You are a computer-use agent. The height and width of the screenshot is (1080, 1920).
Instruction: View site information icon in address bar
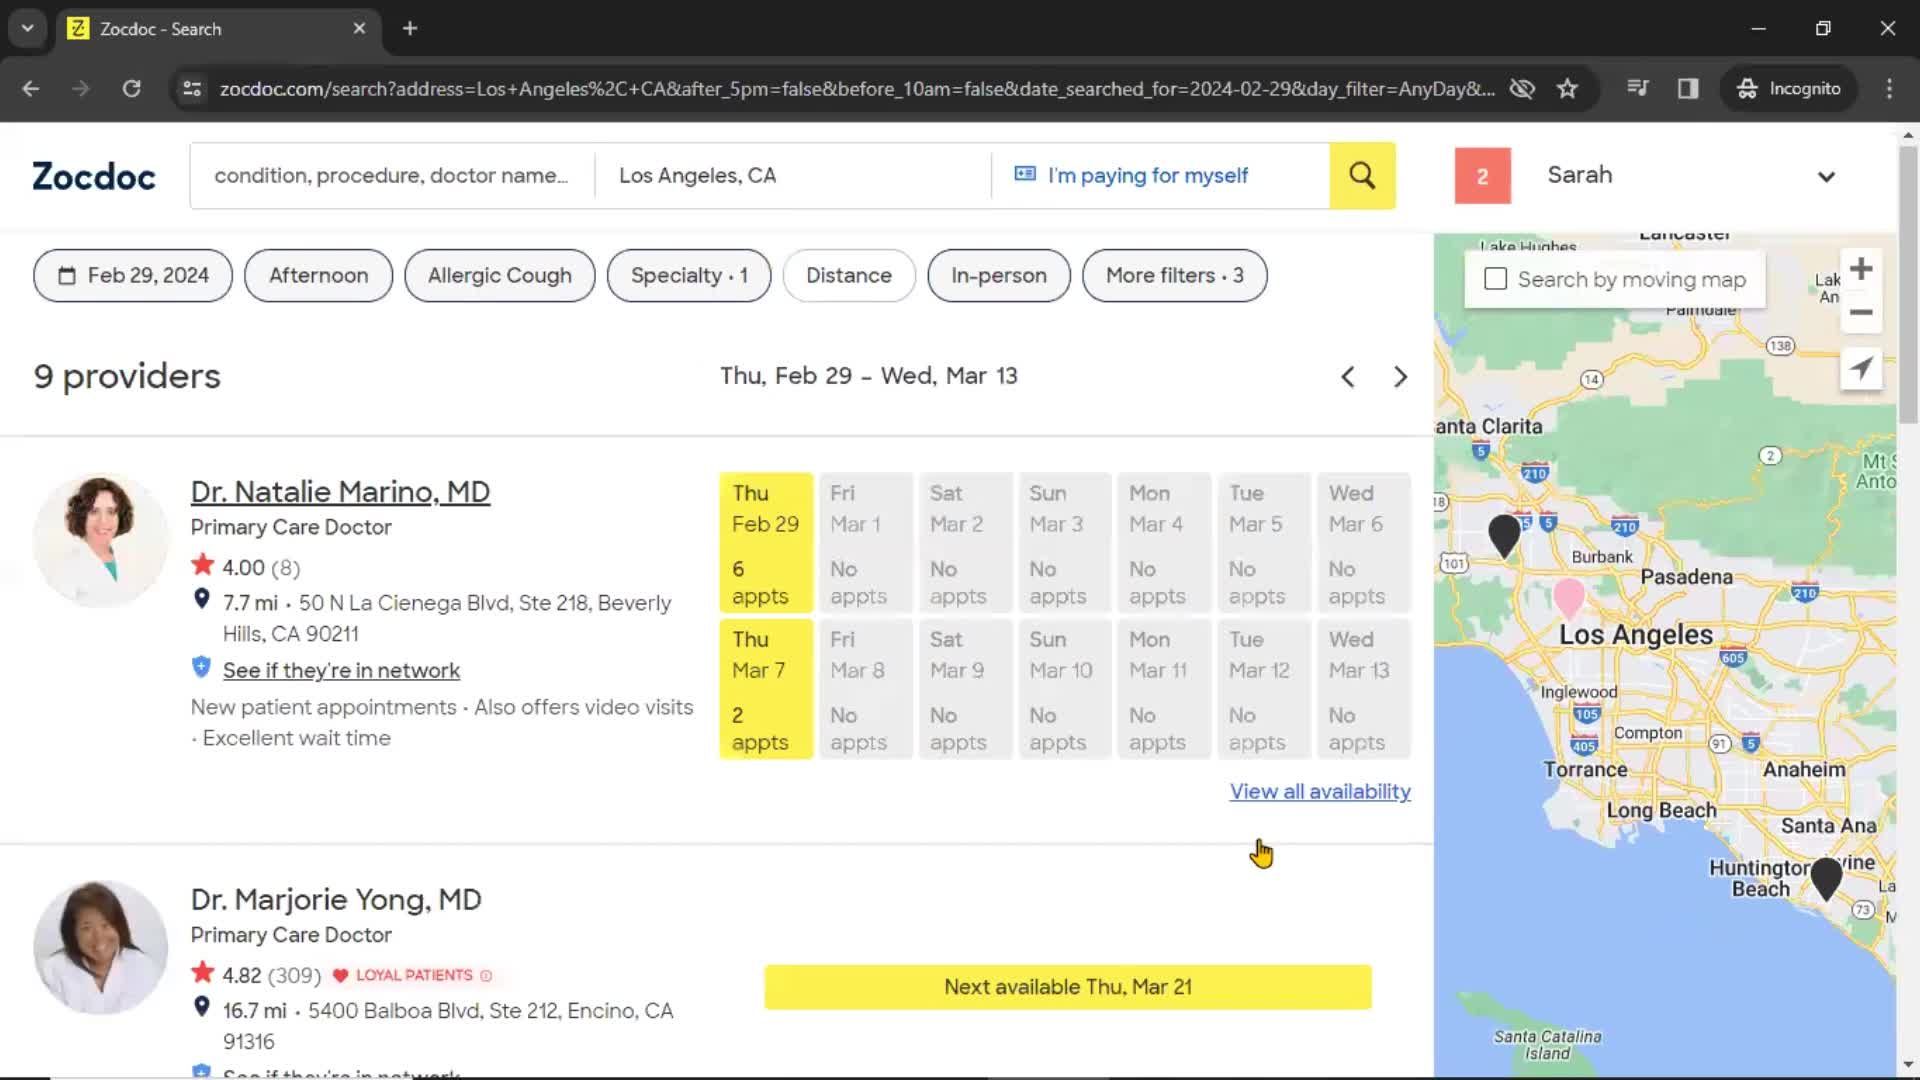coord(192,88)
